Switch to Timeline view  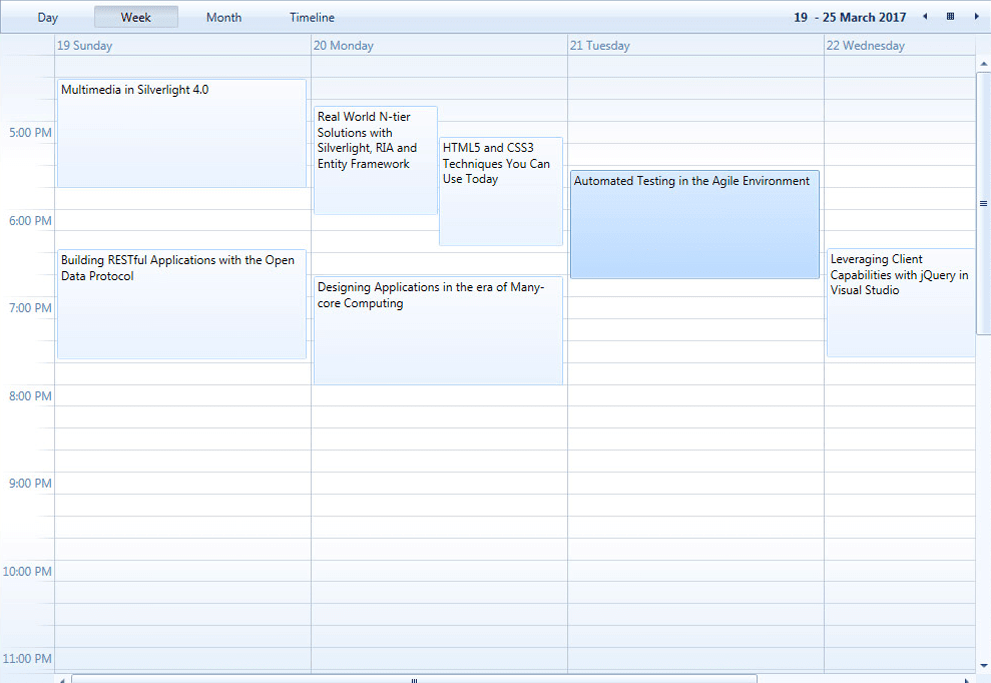[312, 17]
